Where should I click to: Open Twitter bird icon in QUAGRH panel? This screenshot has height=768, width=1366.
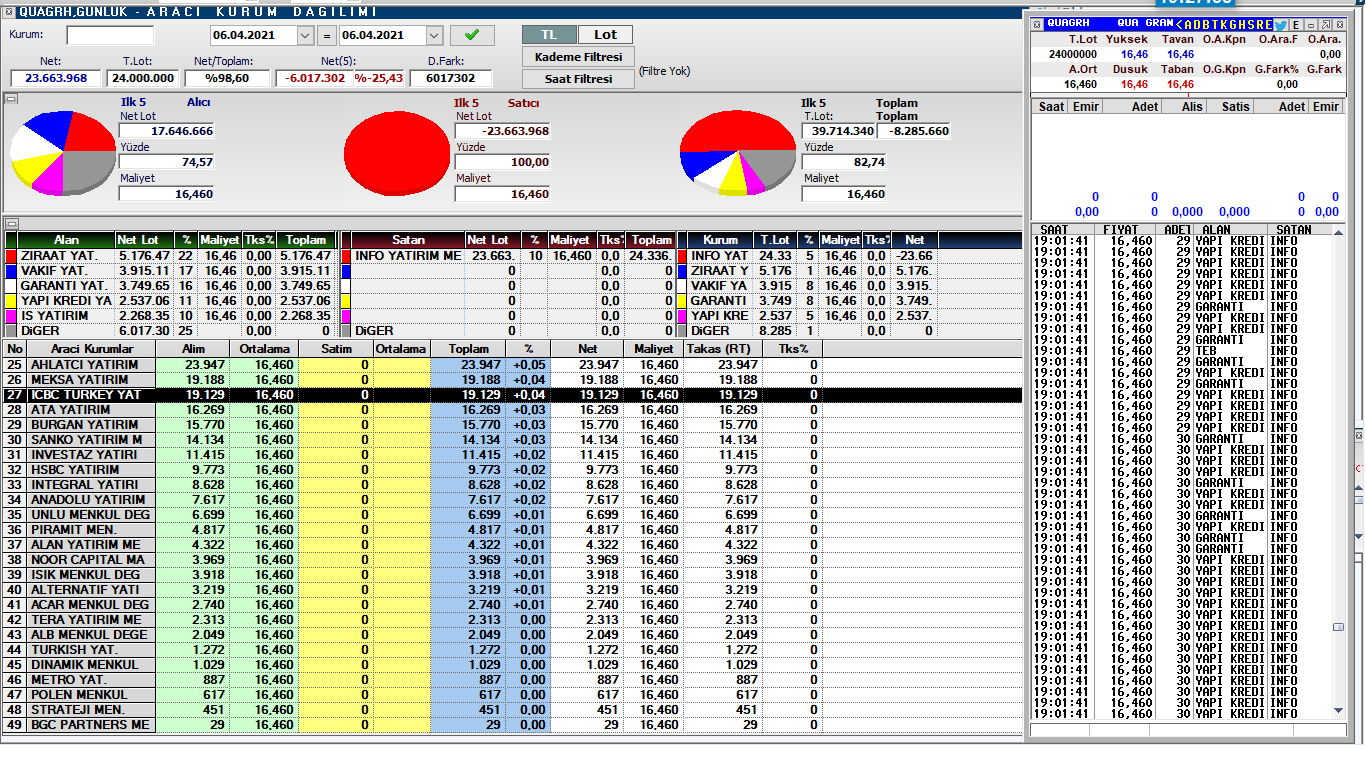tap(1281, 24)
